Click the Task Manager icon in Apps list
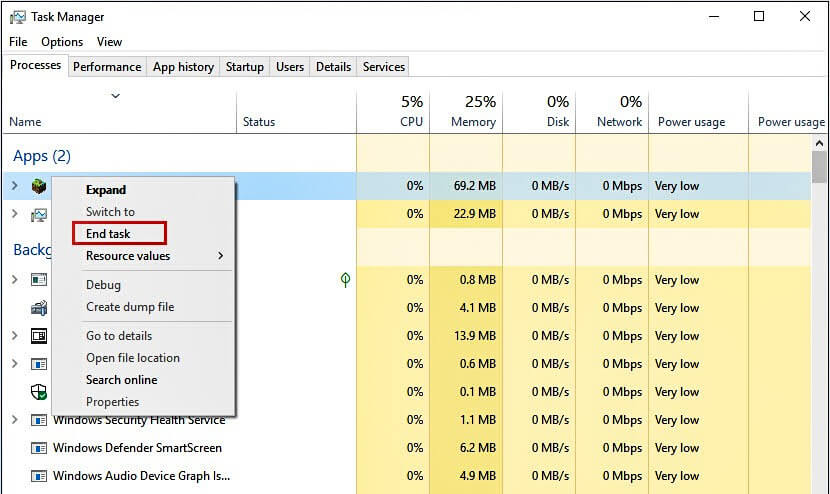This screenshot has width=830, height=494. [39, 214]
